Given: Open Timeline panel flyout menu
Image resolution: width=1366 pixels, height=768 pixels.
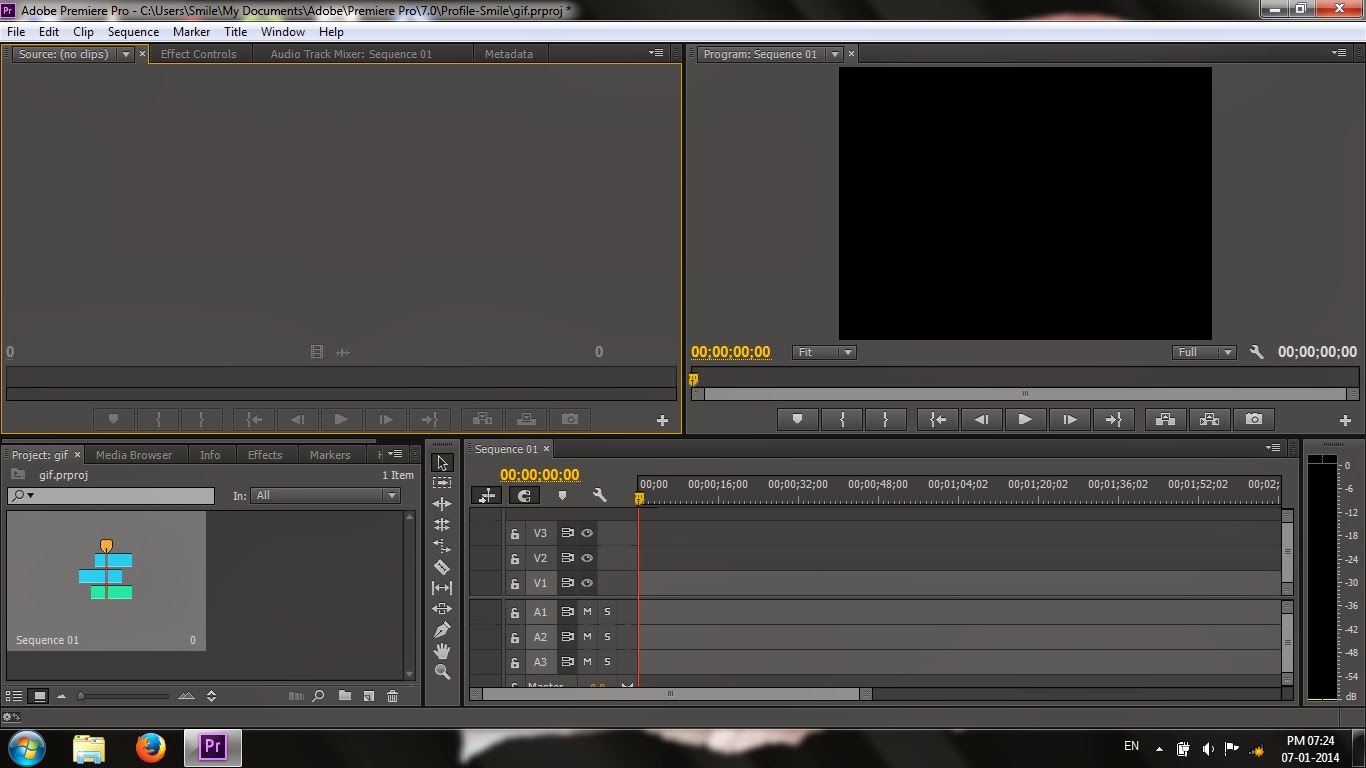Looking at the screenshot, I should (1273, 448).
